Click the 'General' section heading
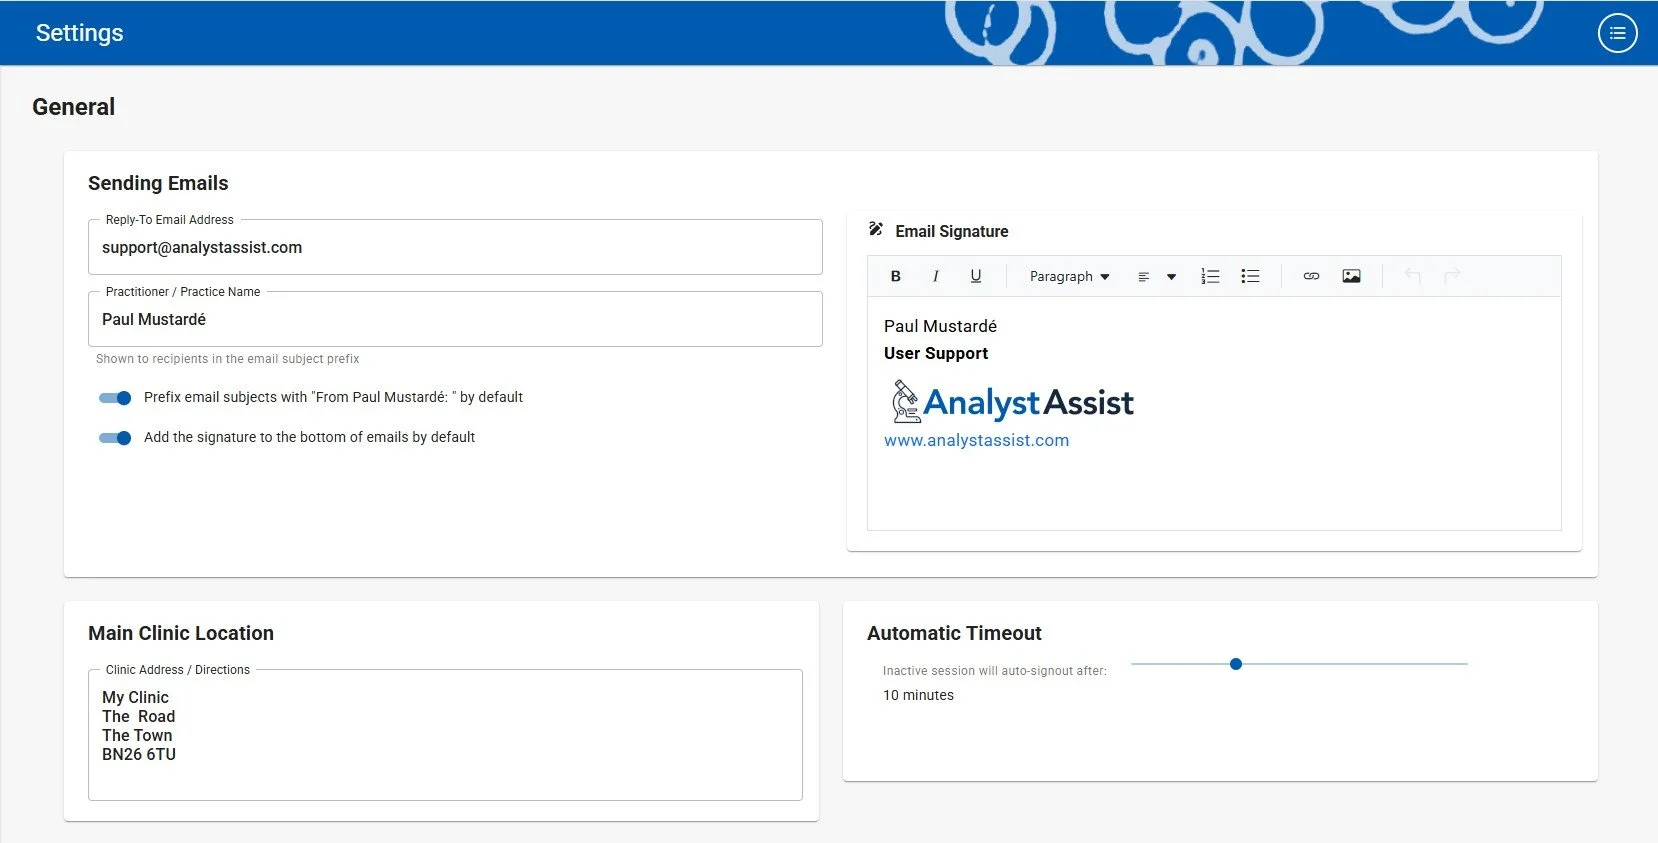Image resolution: width=1658 pixels, height=843 pixels. [x=73, y=107]
